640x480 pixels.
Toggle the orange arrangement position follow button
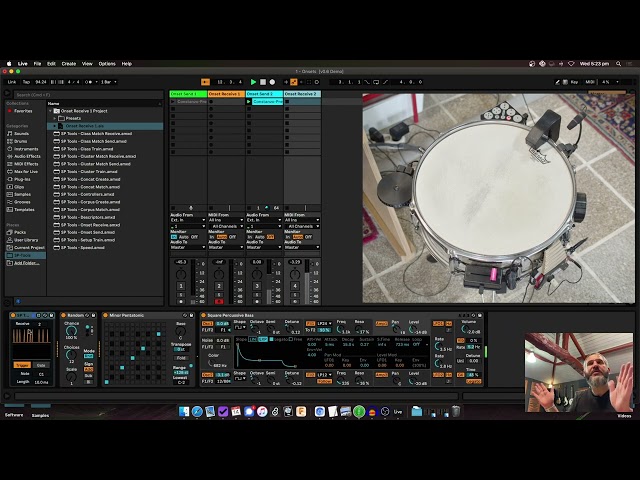pyautogui.click(x=205, y=82)
